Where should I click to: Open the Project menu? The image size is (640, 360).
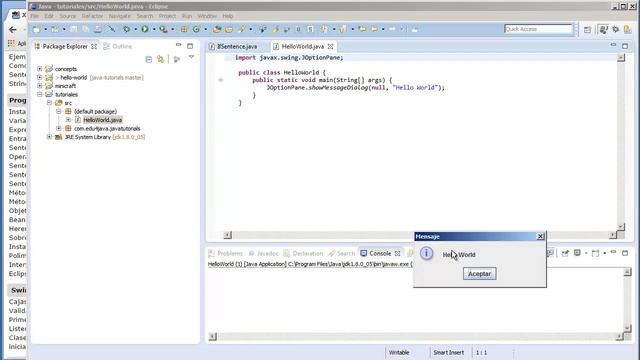pos(167,16)
